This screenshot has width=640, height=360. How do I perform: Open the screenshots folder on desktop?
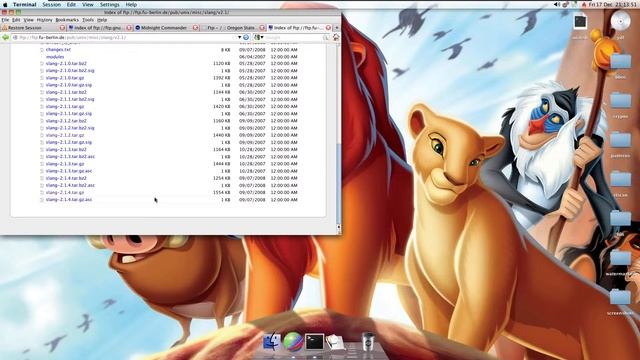[621, 298]
